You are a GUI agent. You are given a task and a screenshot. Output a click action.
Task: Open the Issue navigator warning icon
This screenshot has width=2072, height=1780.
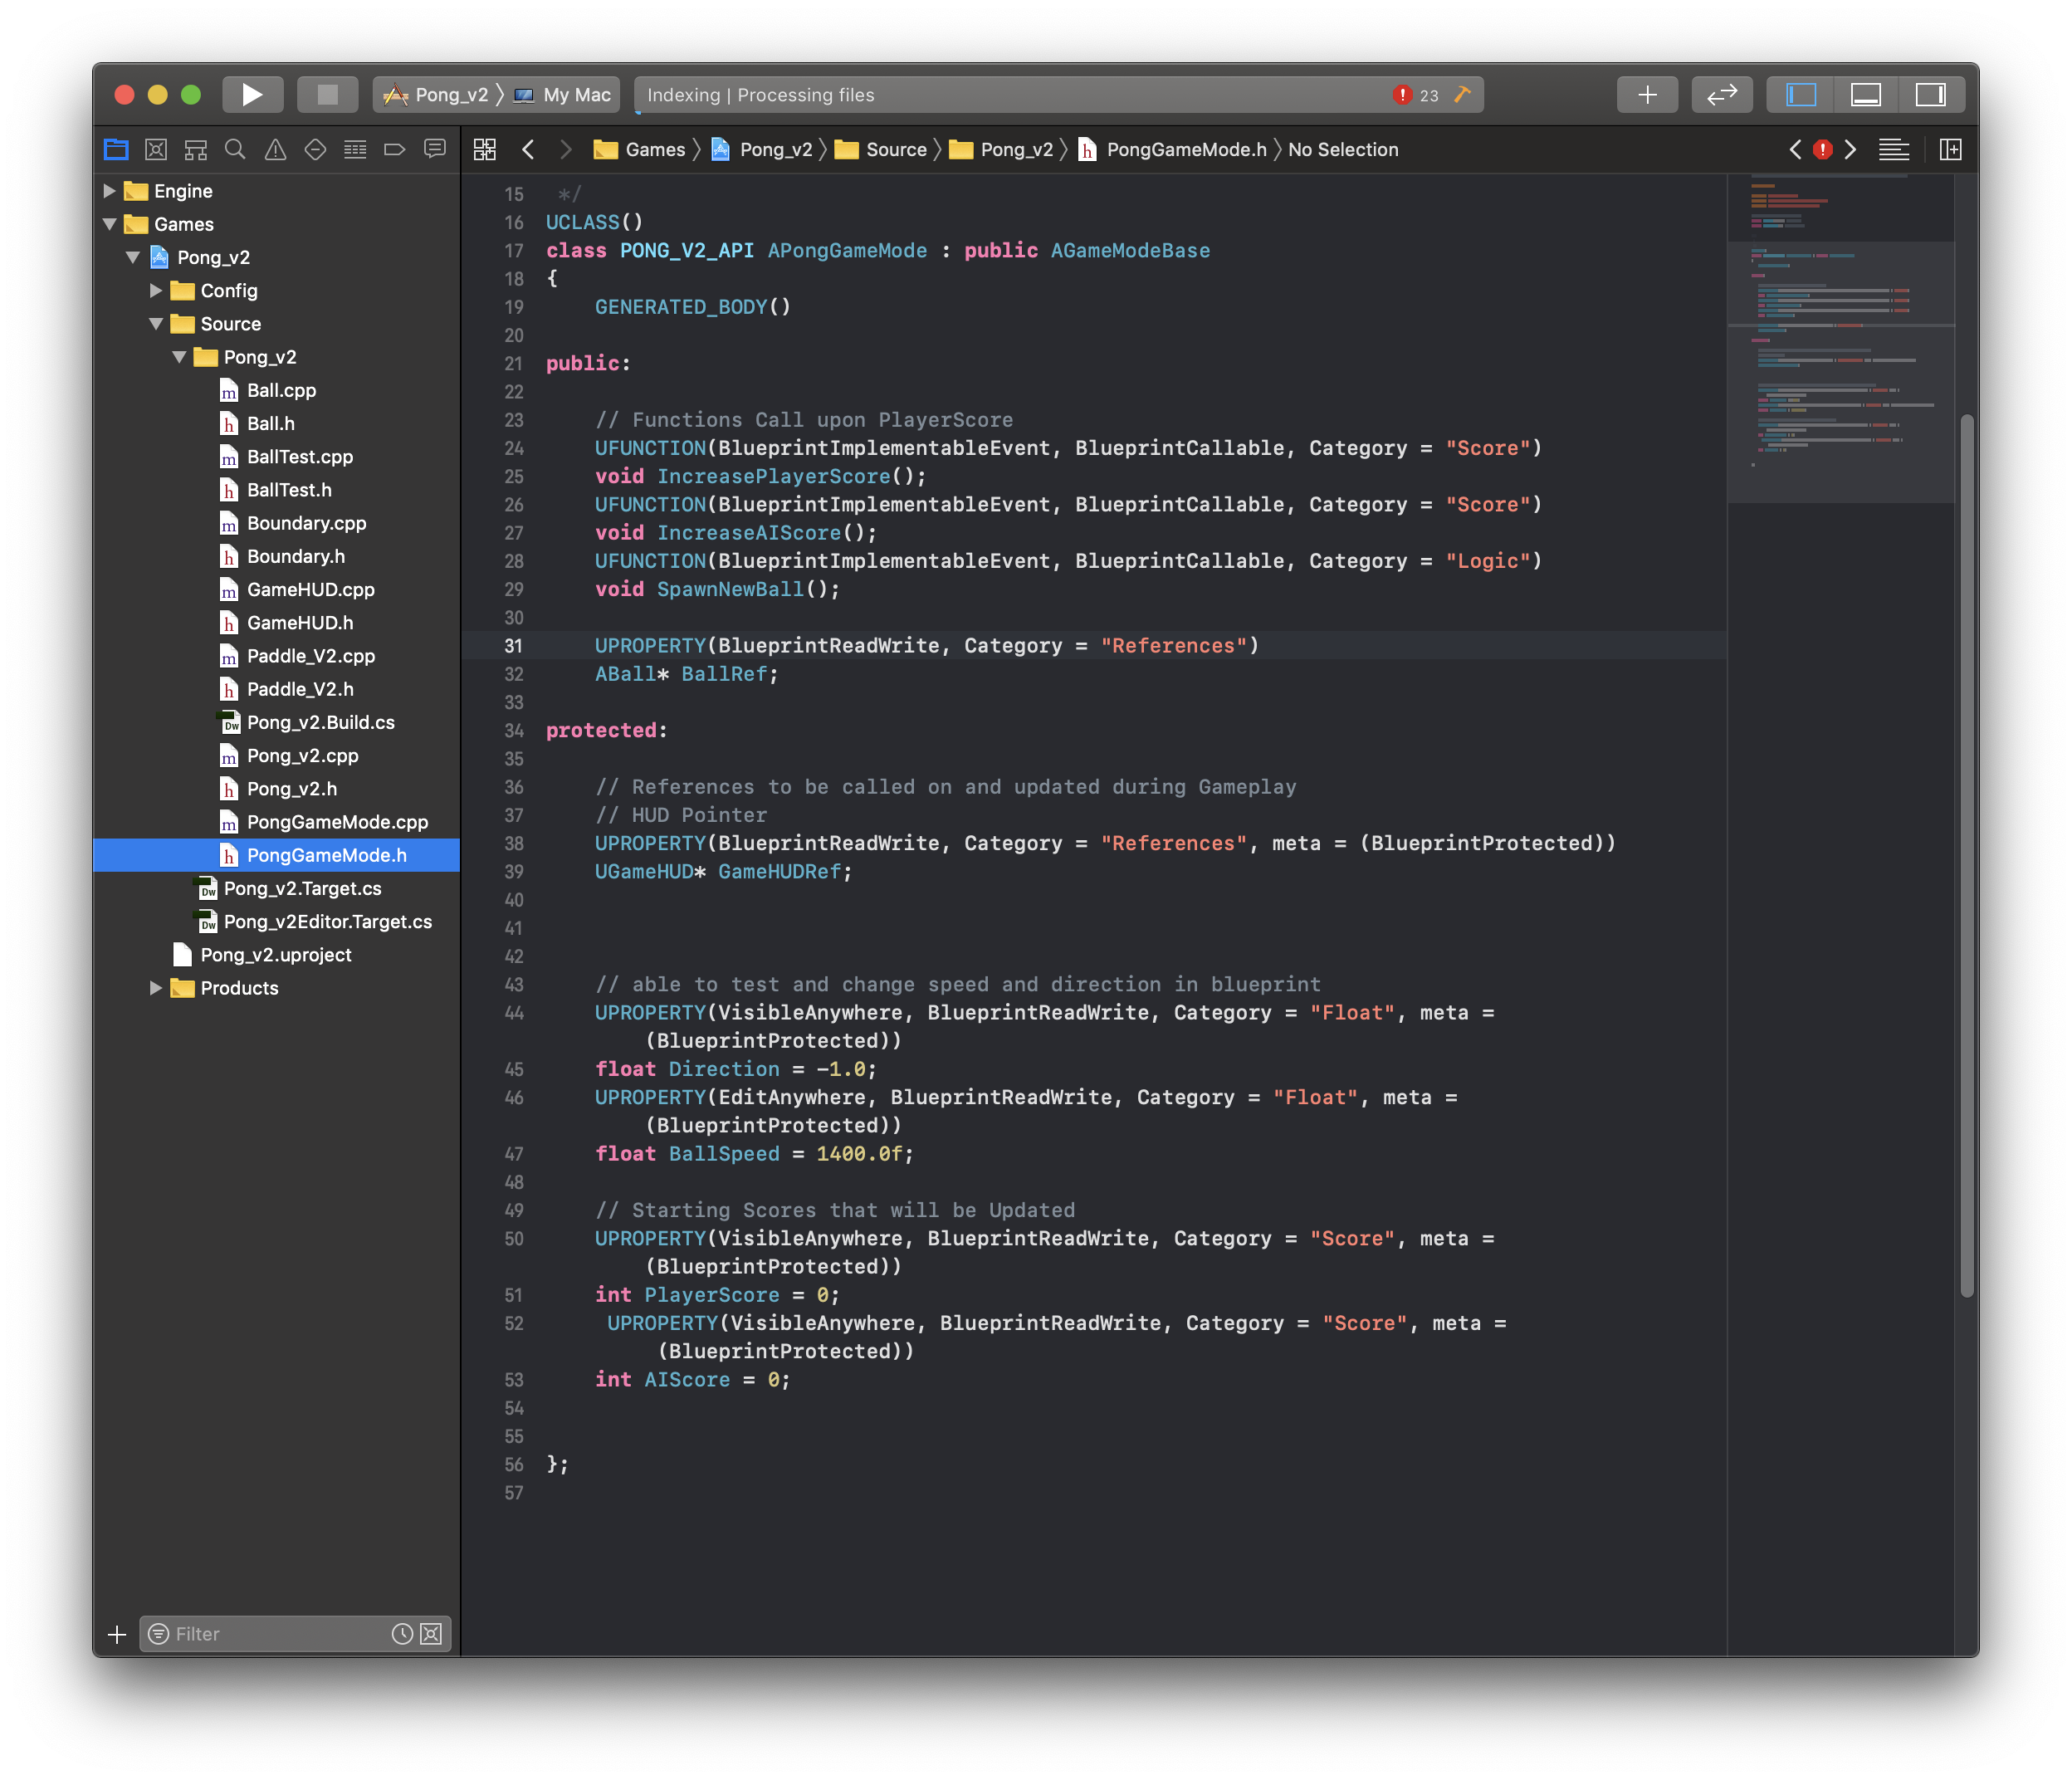(275, 150)
